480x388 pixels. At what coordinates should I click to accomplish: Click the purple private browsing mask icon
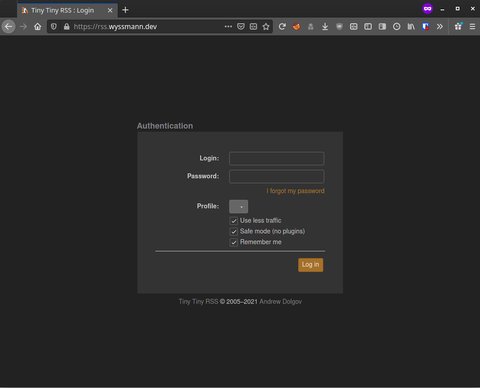coord(428,9)
